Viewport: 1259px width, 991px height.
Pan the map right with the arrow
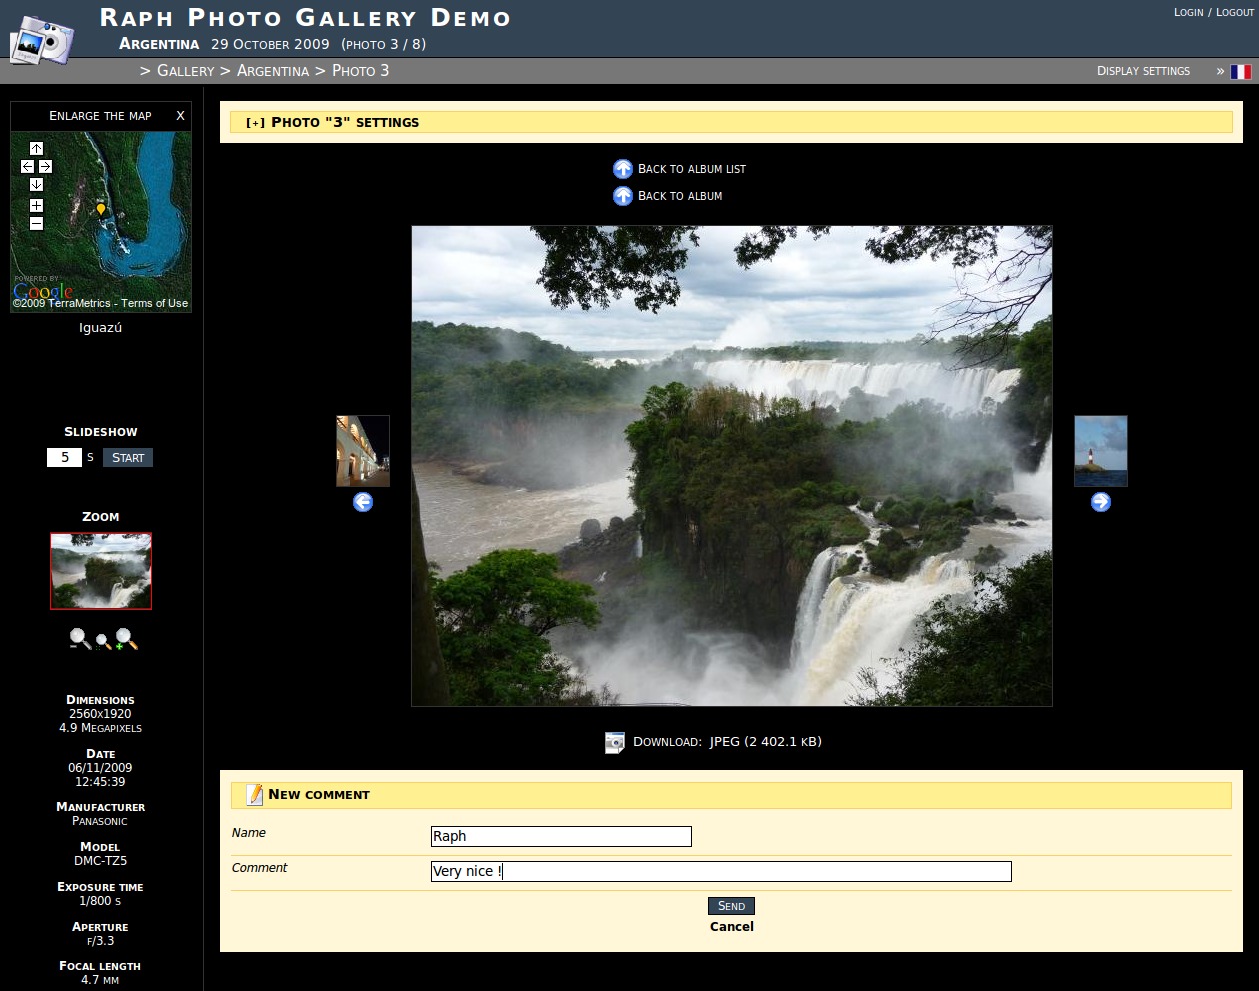(x=45, y=167)
